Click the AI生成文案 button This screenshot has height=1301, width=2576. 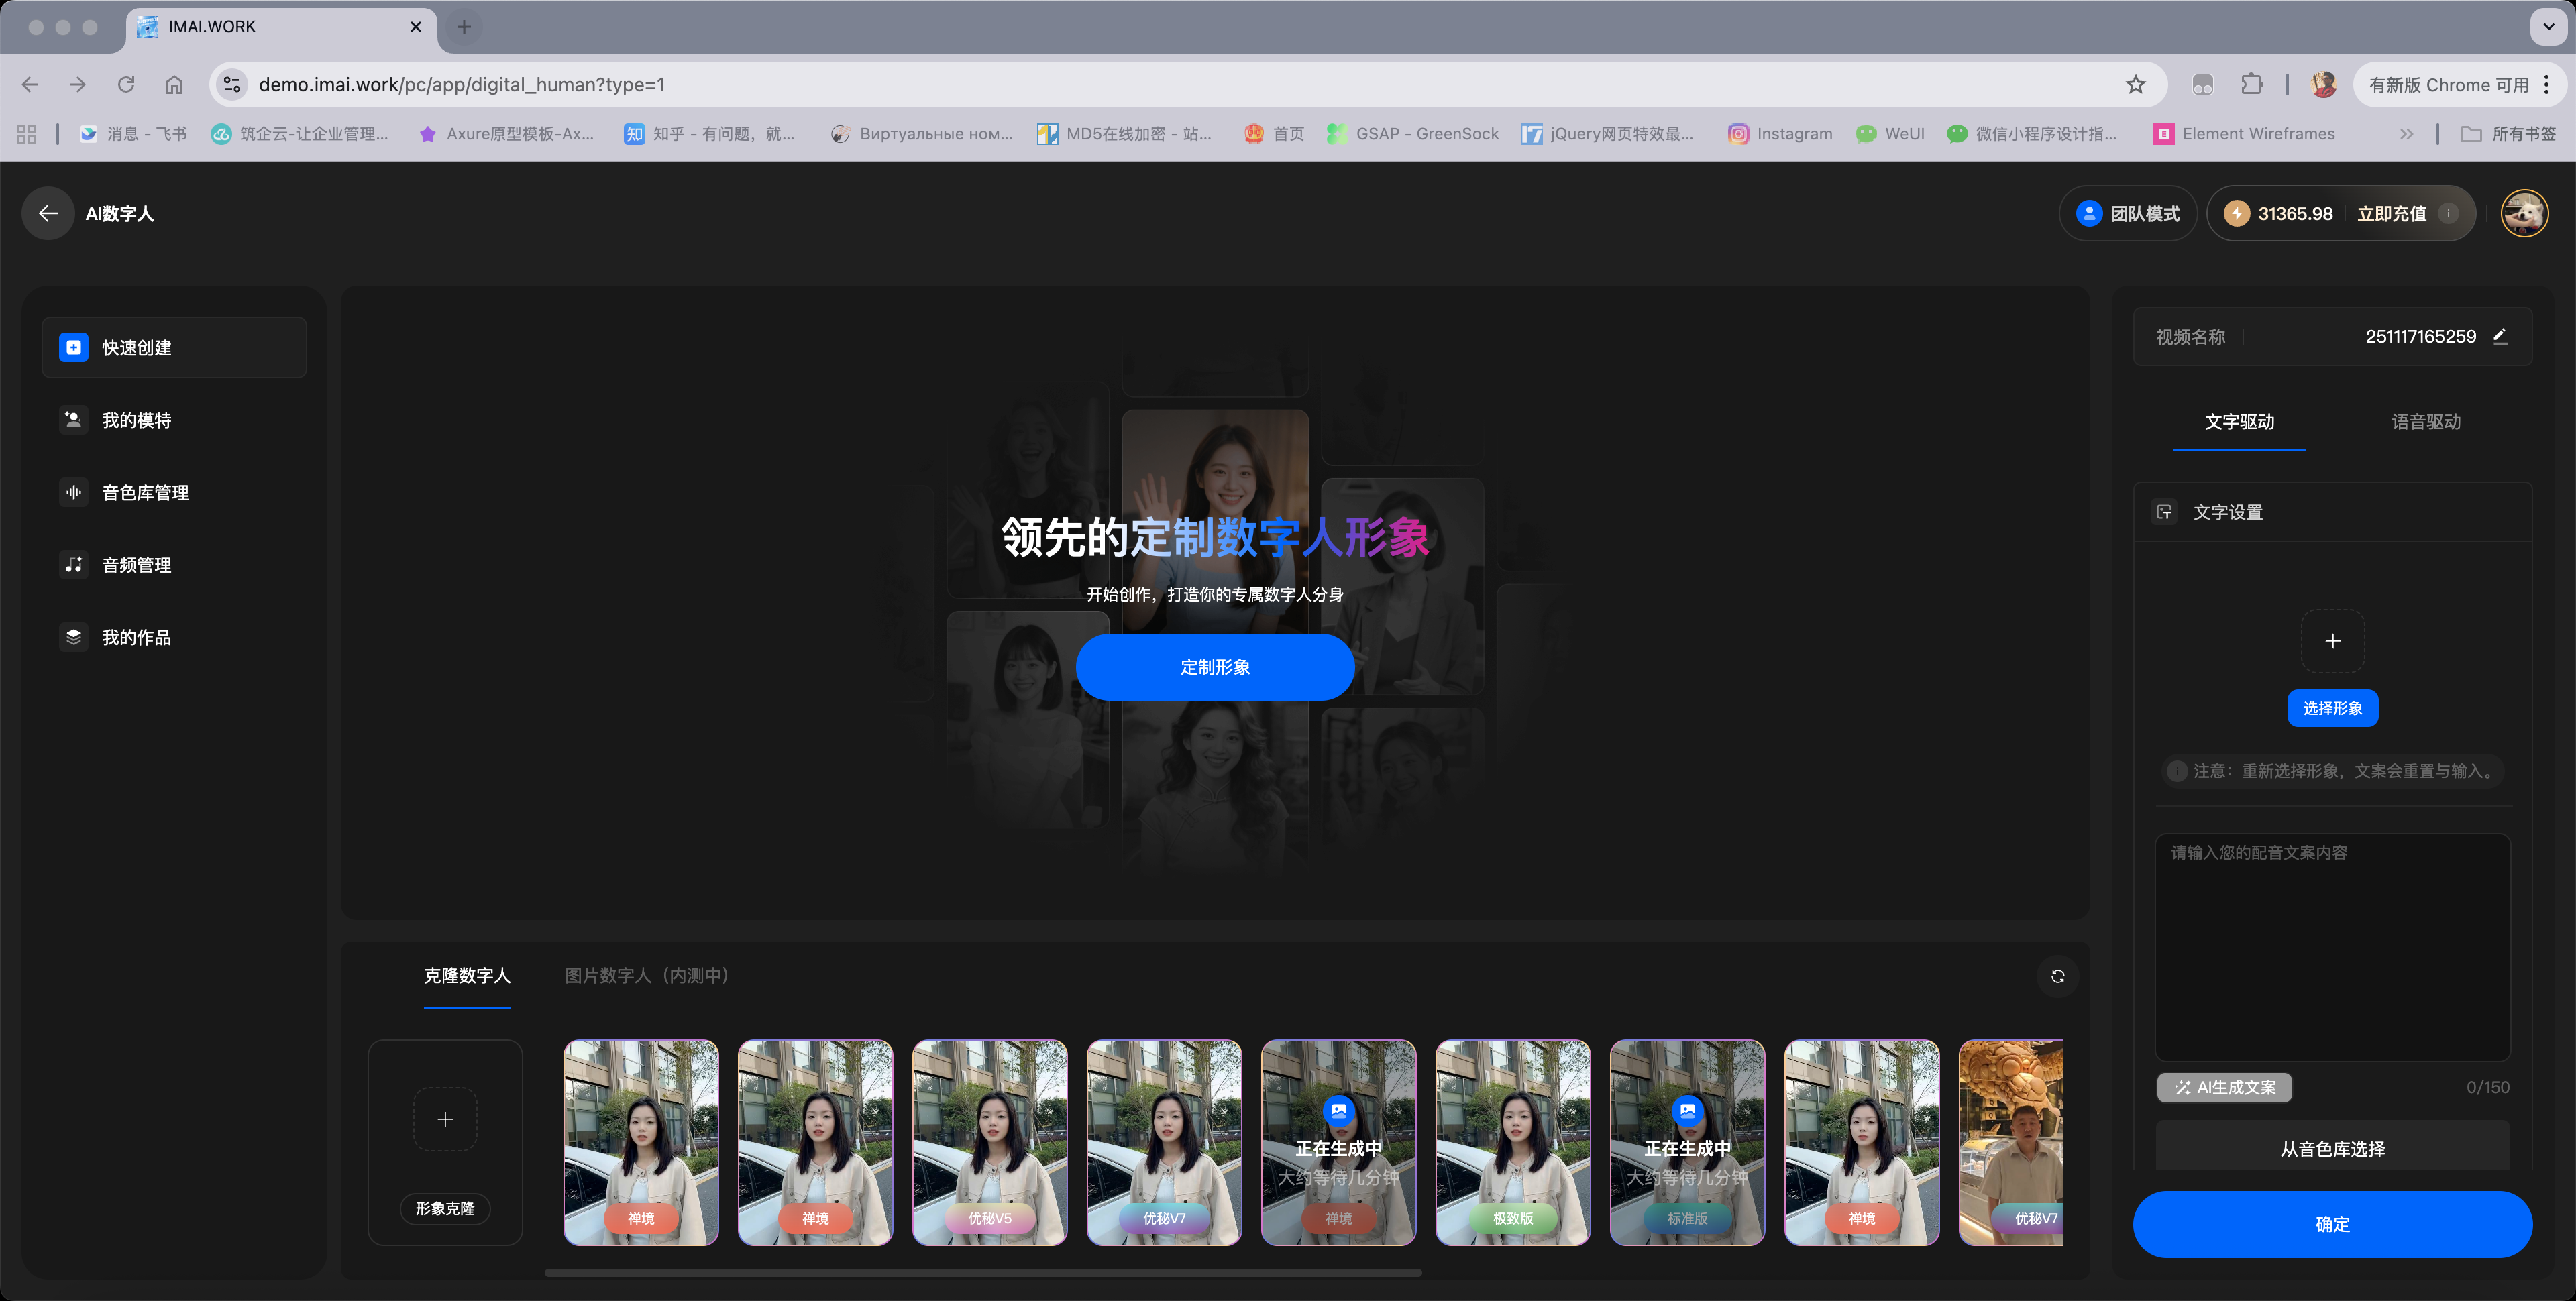(x=2225, y=1087)
